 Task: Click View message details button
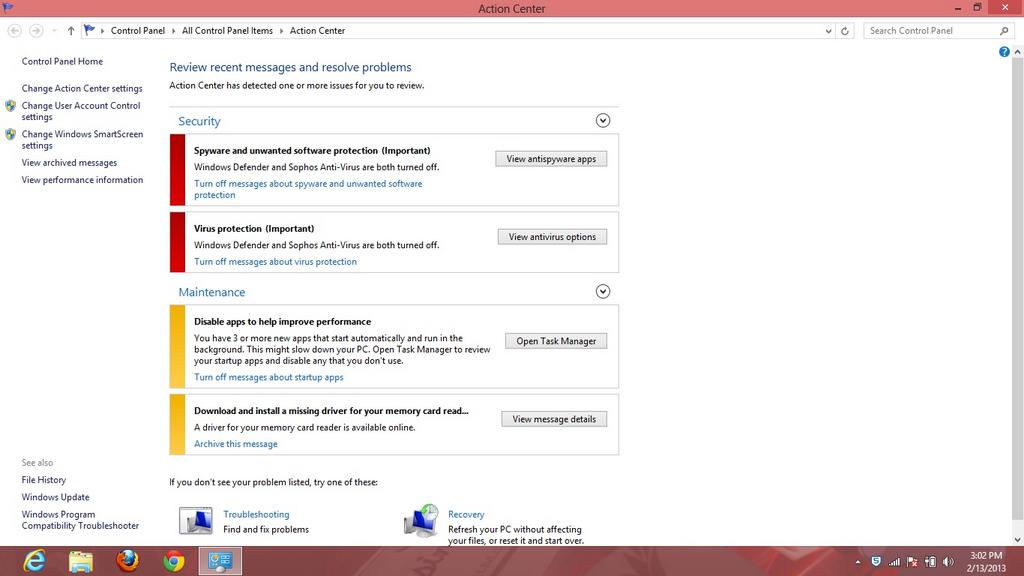(554, 419)
